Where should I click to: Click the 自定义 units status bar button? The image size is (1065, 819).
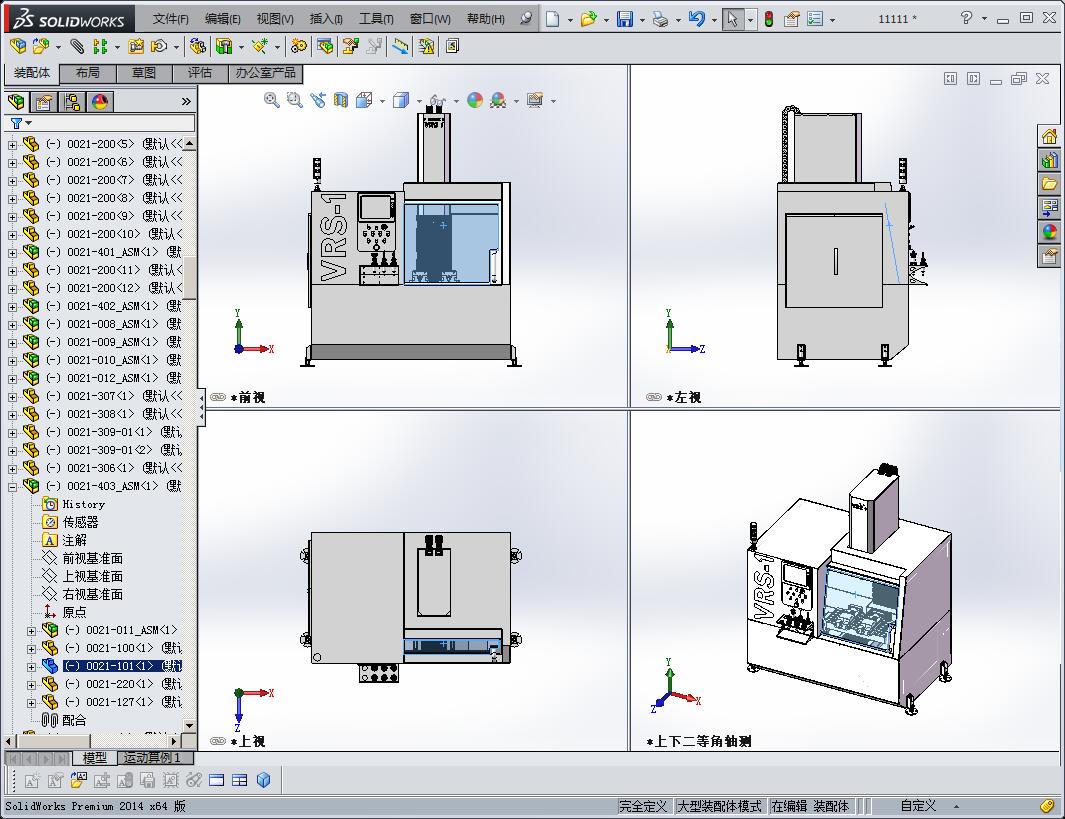tap(918, 806)
